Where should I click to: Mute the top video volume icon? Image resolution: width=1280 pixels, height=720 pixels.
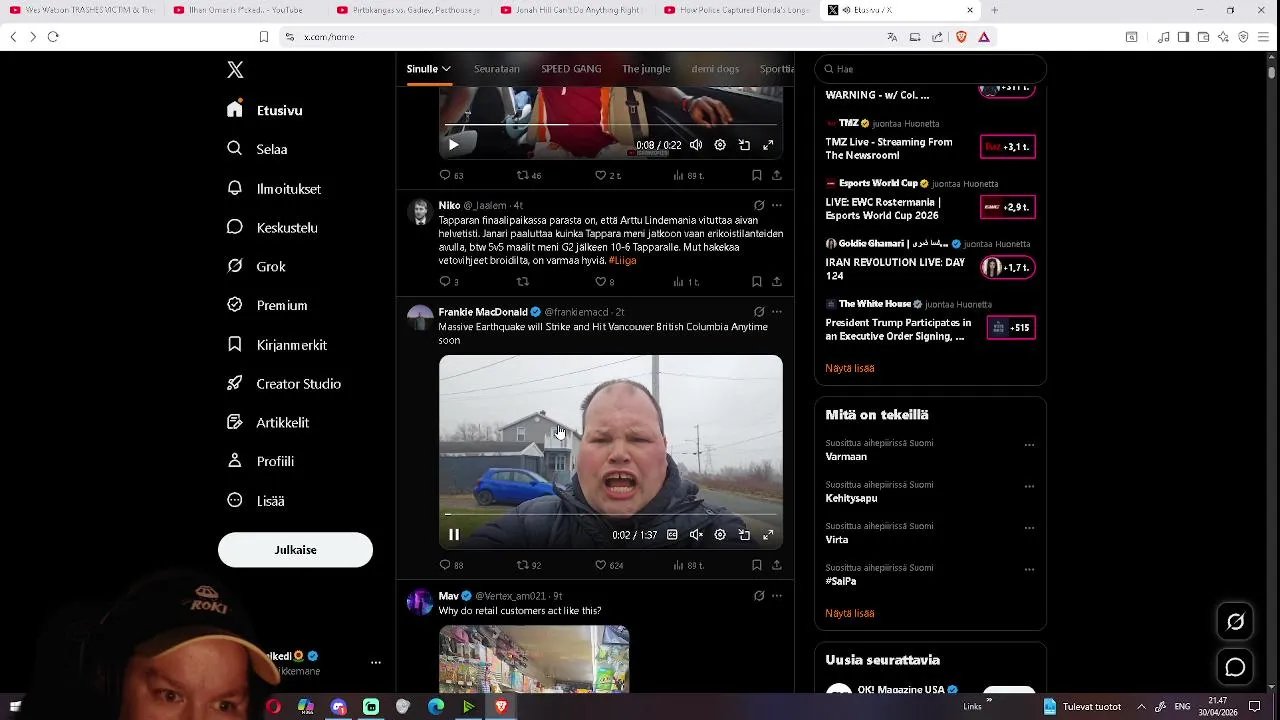tap(696, 145)
